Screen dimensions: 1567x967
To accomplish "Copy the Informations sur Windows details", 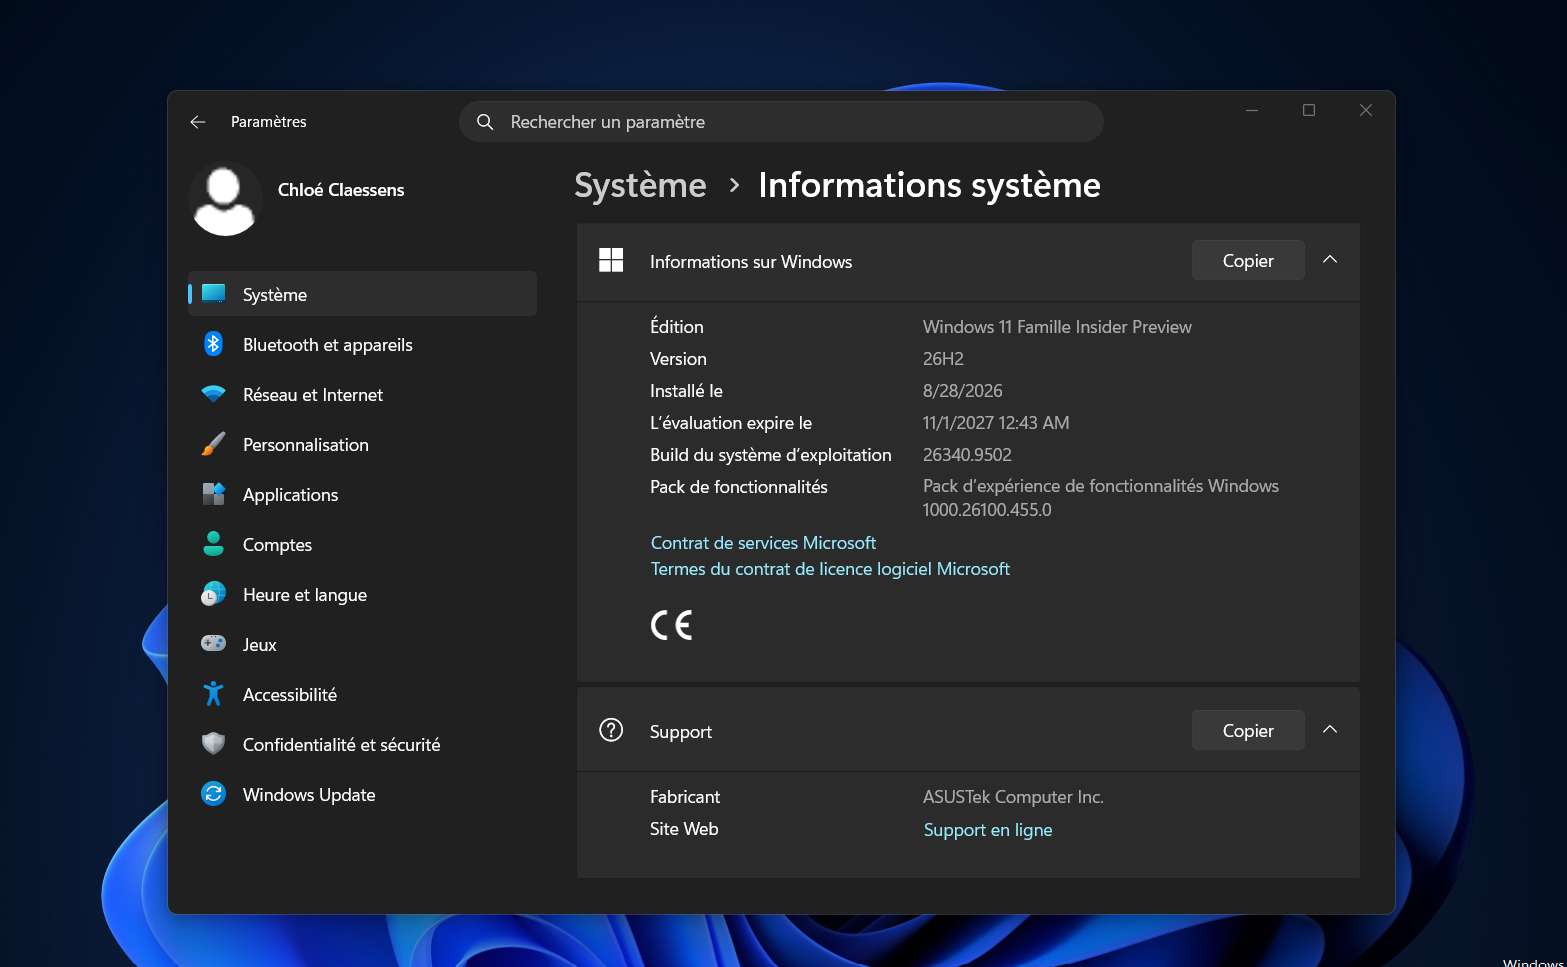I will point(1248,260).
